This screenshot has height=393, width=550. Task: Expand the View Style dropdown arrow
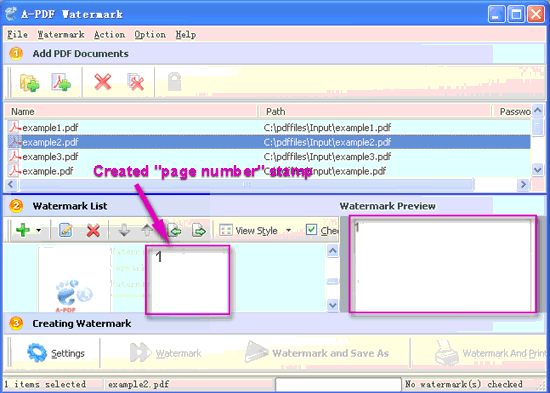[288, 231]
